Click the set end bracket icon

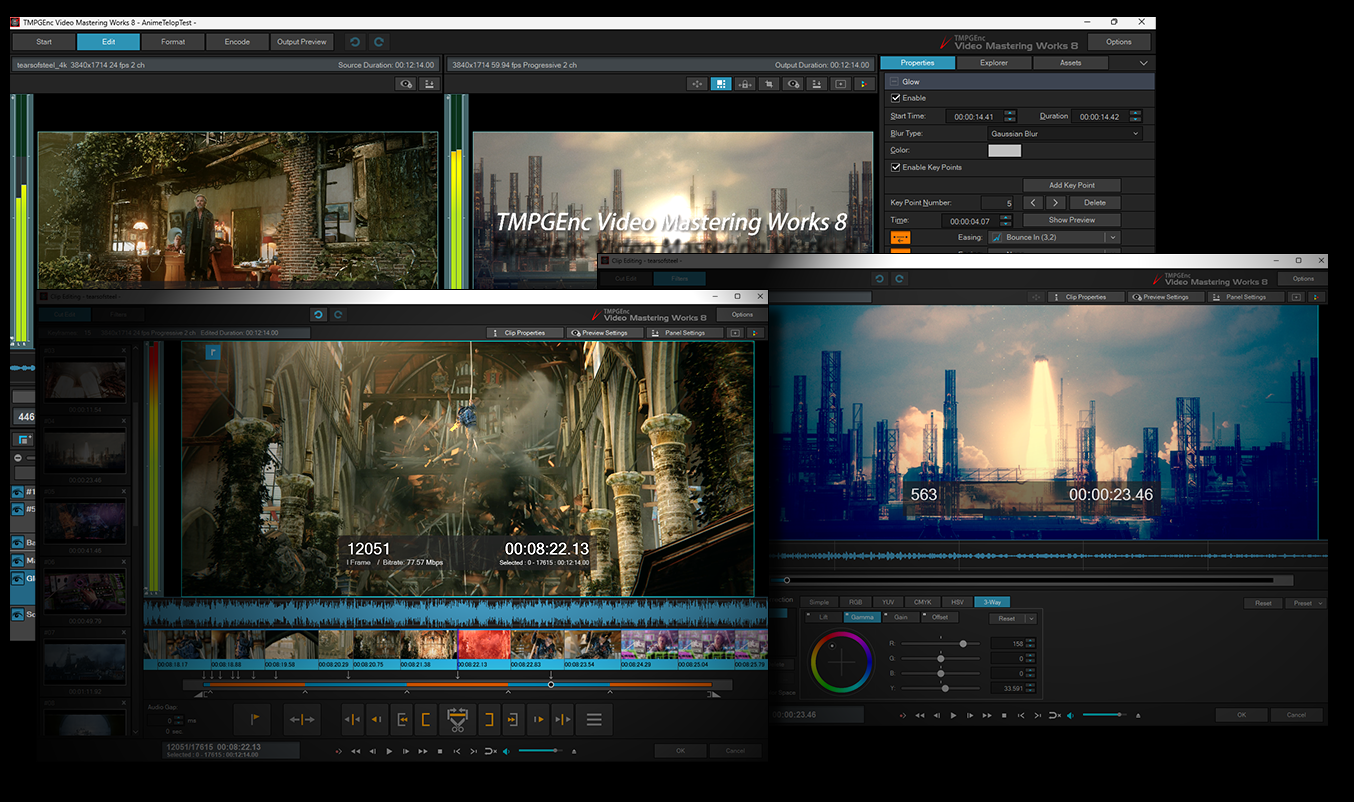point(489,719)
